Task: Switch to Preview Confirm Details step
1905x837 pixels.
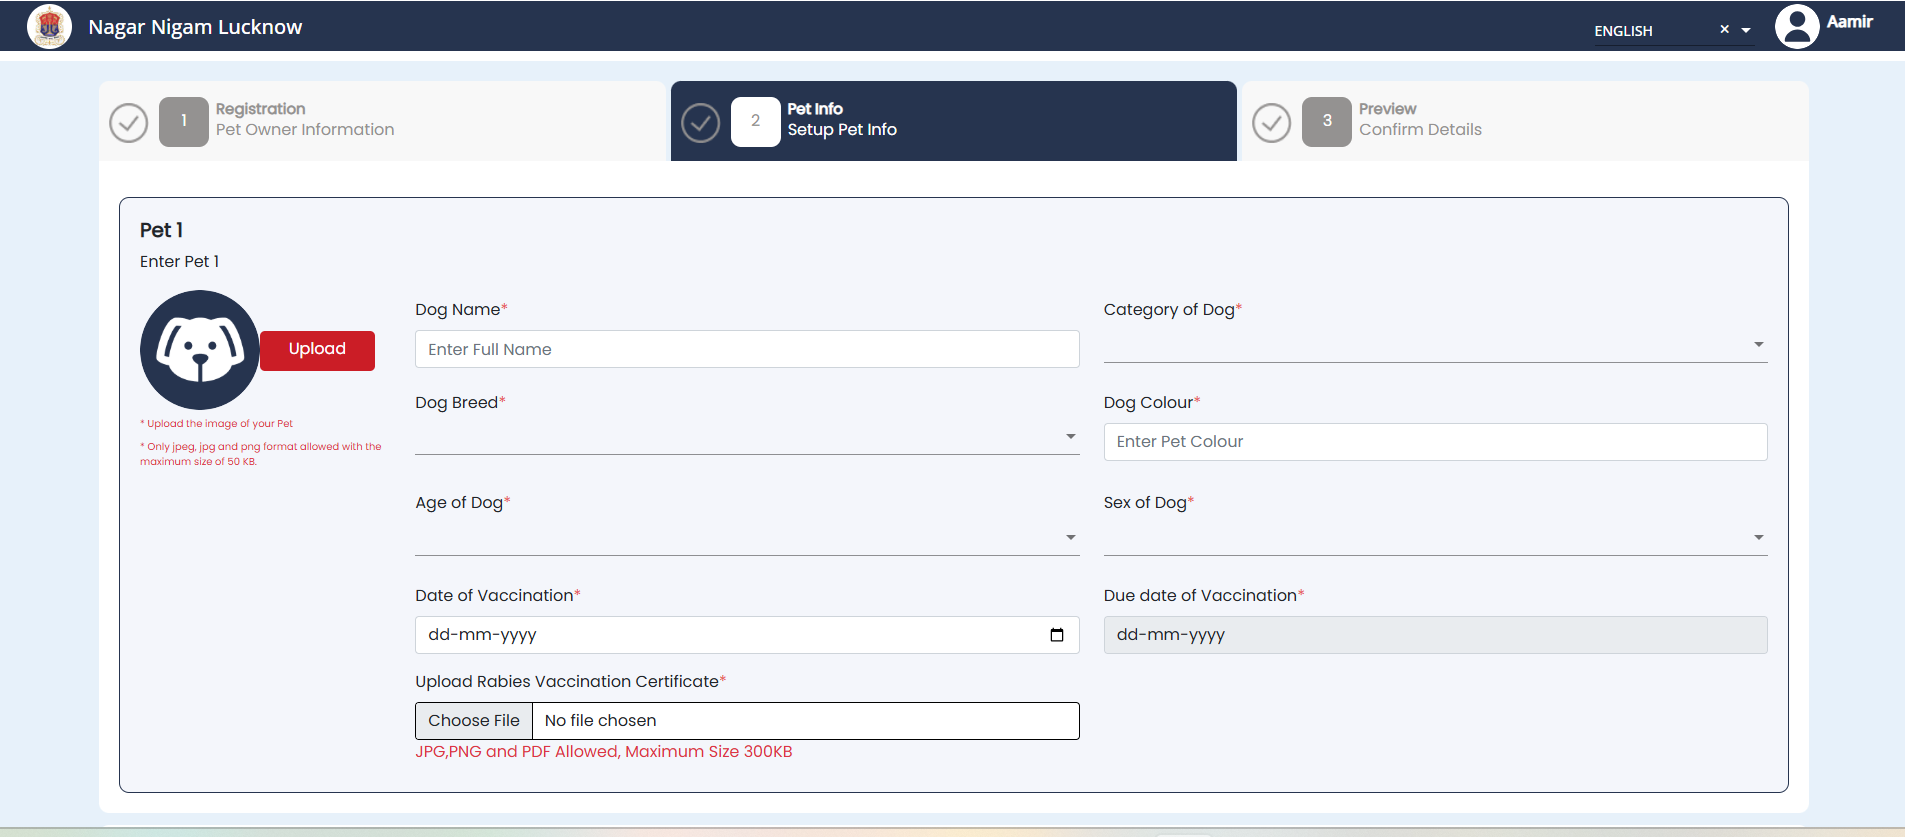Action: pos(1419,120)
